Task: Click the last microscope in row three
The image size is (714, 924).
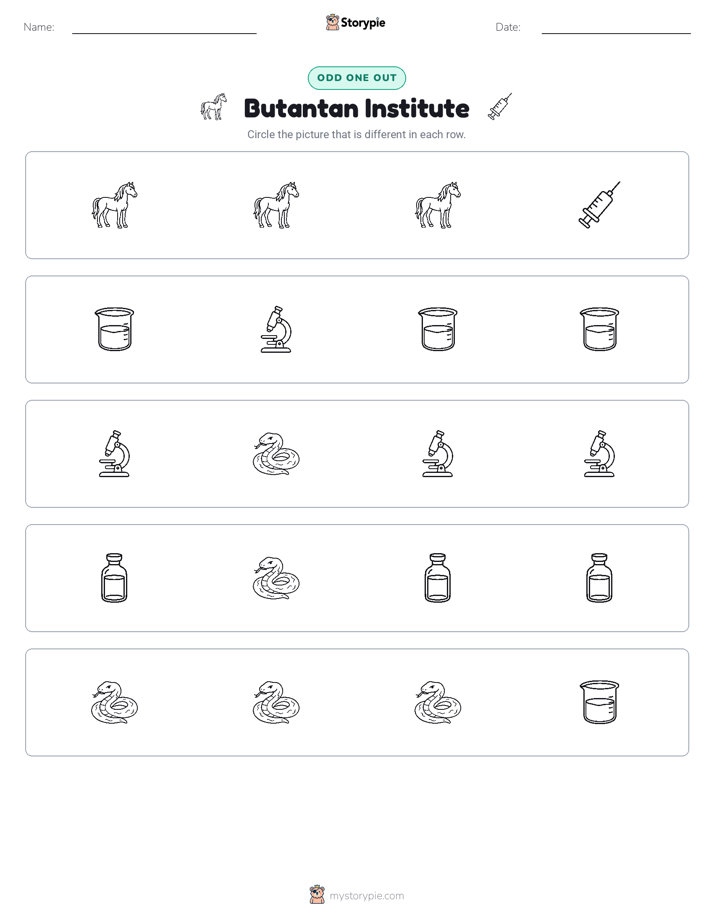Action: tap(599, 453)
